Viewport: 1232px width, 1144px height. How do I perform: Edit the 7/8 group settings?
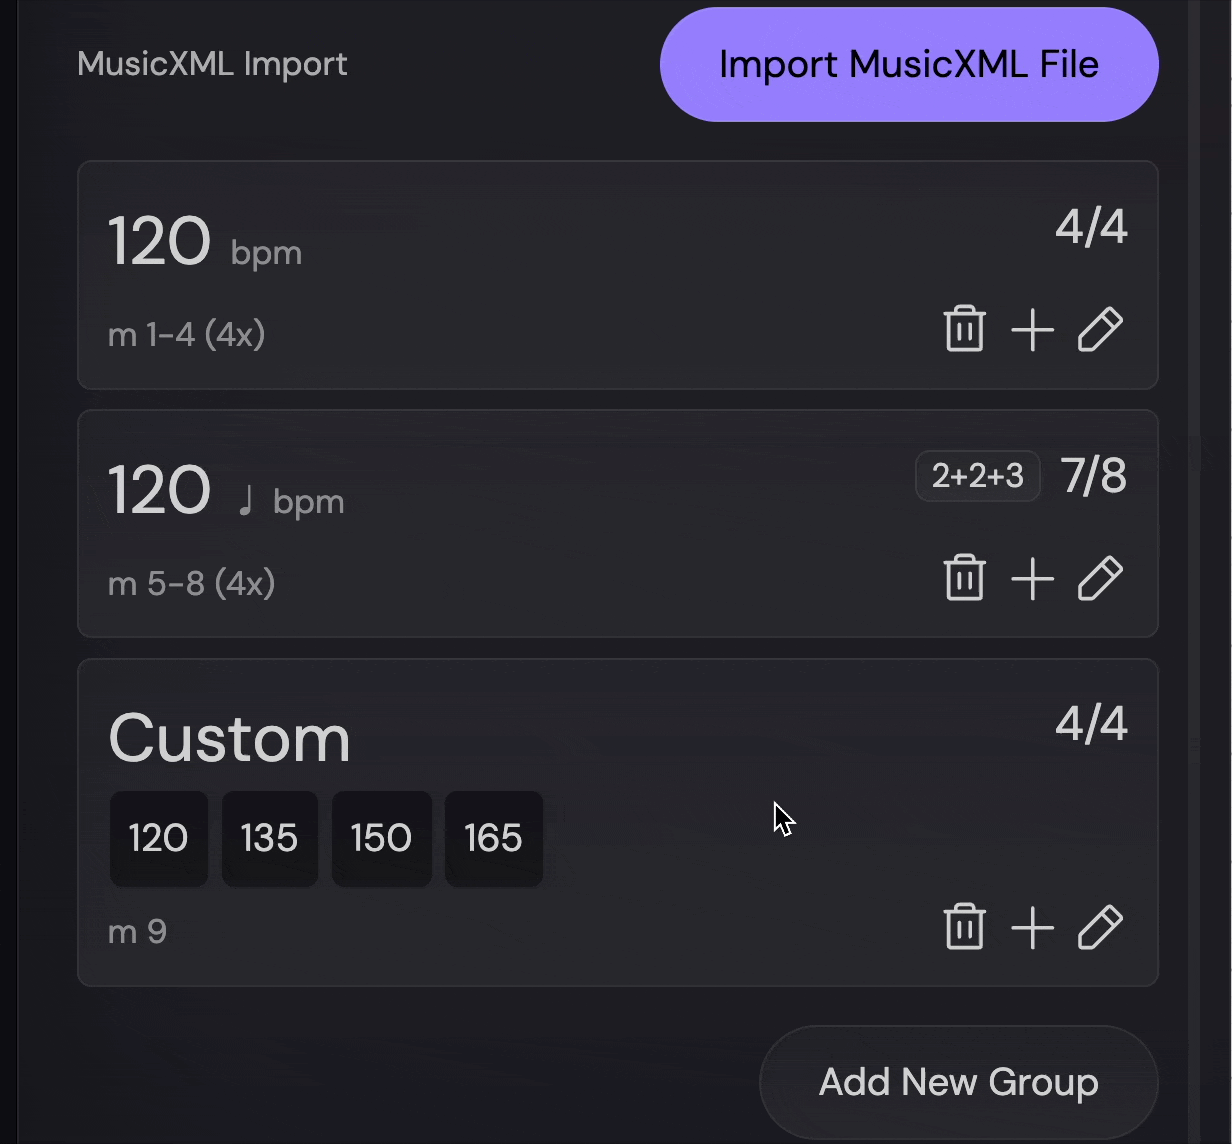pos(1099,577)
